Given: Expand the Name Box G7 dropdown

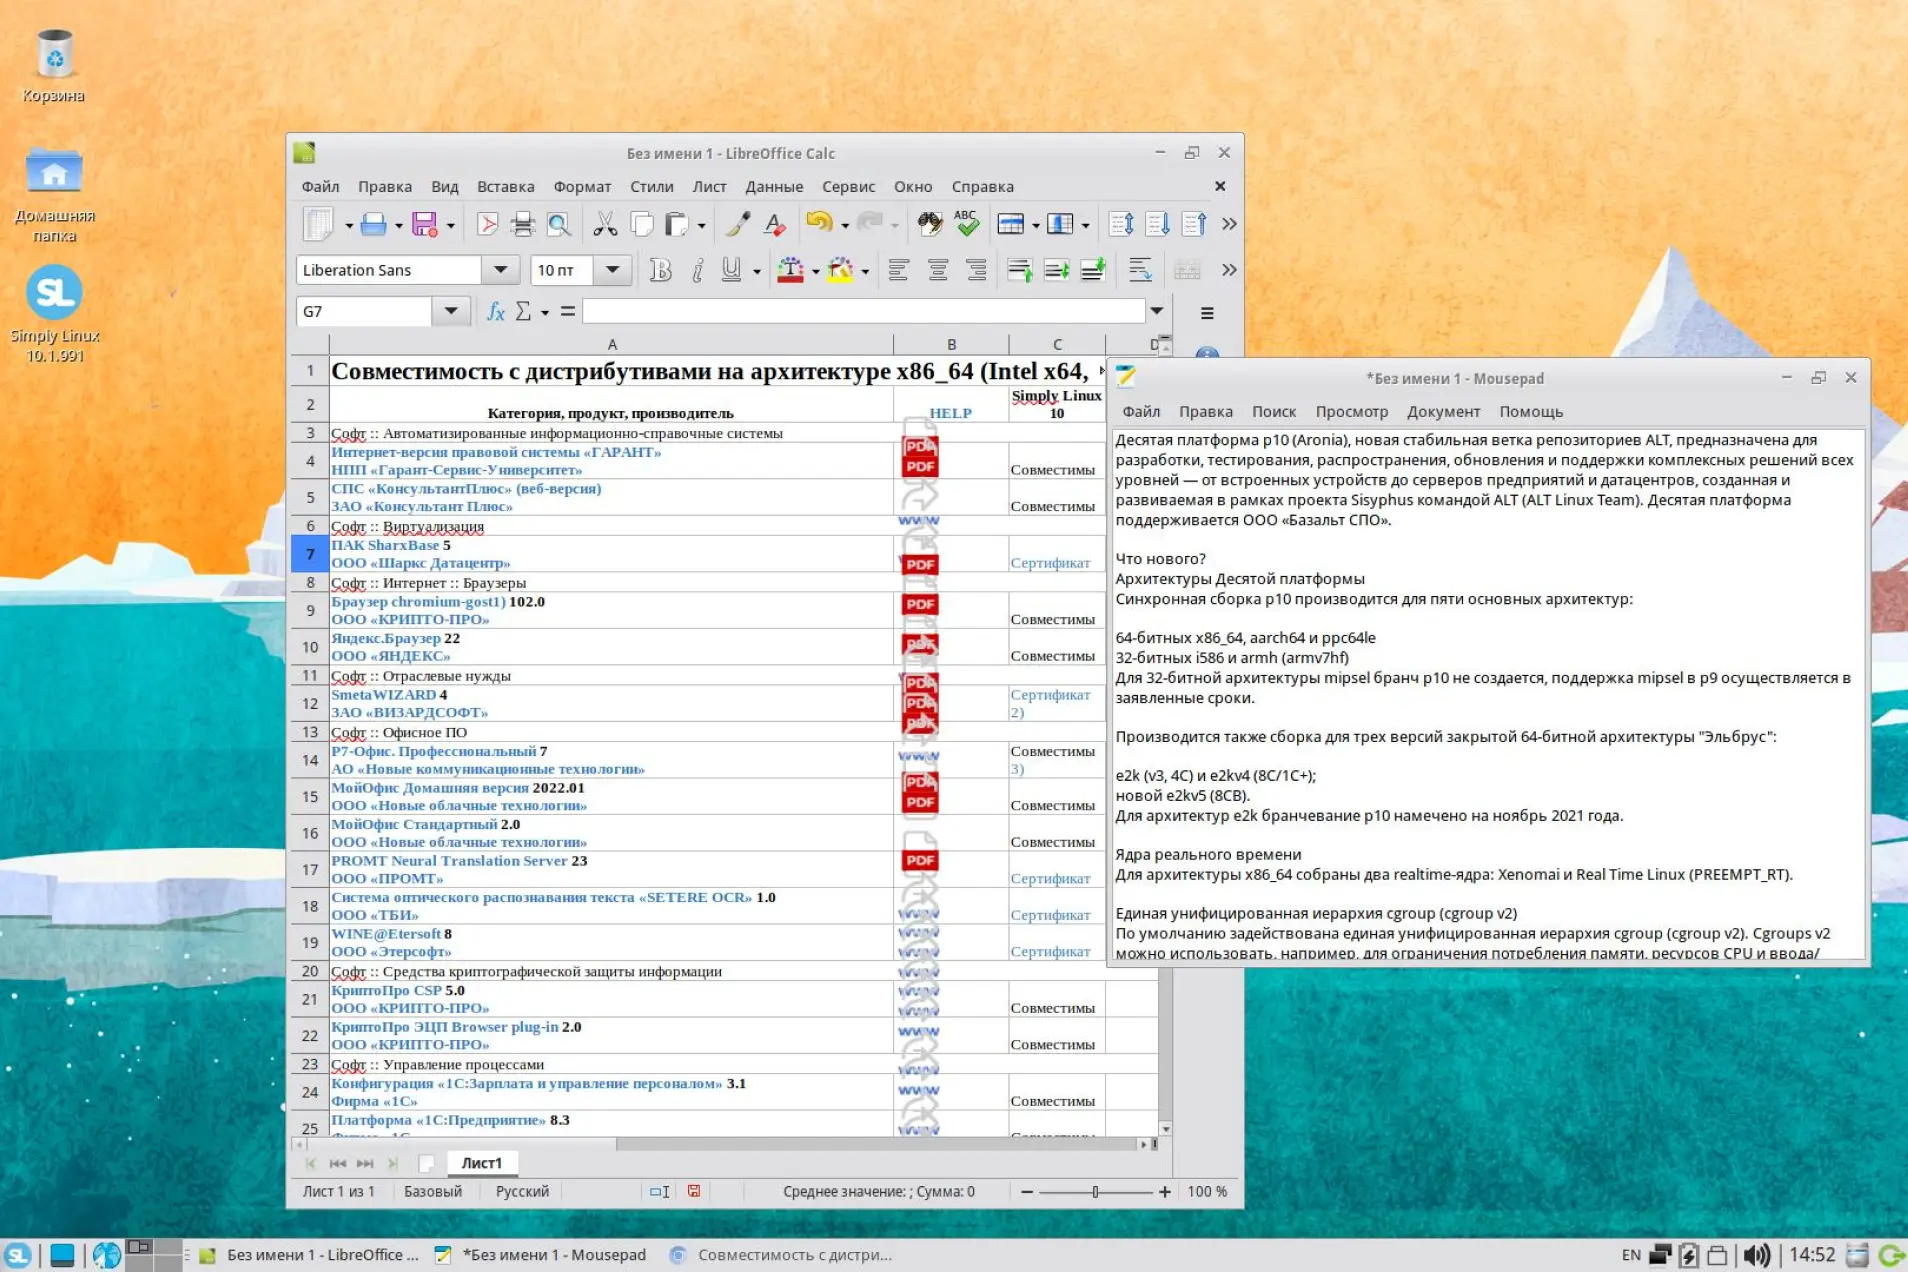Looking at the screenshot, I should (x=451, y=312).
